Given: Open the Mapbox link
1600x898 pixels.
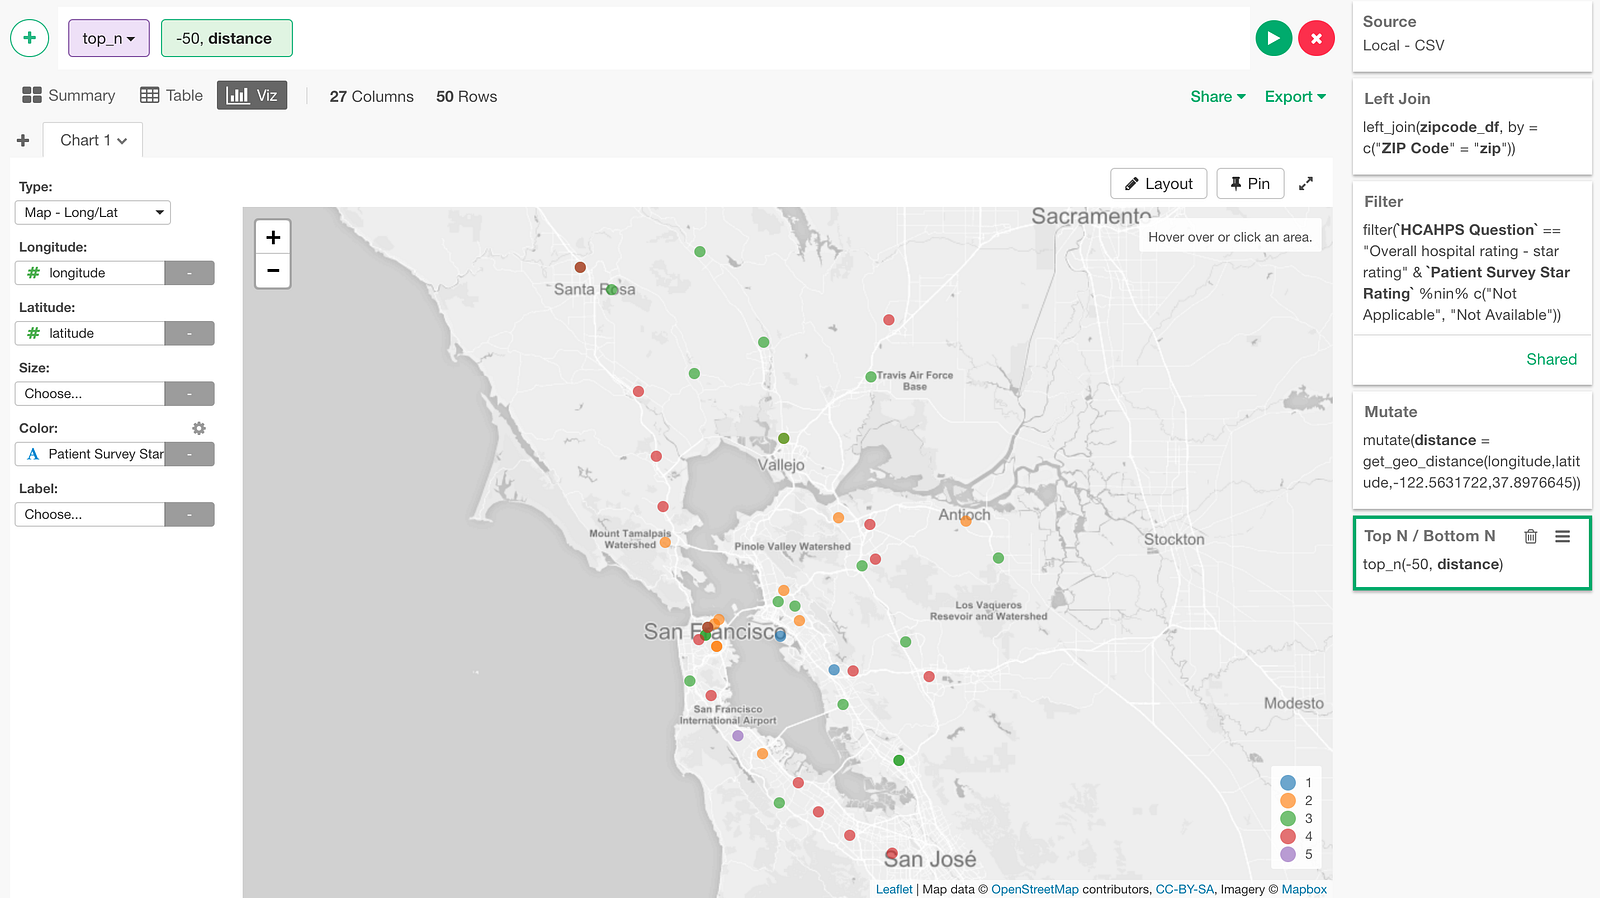Looking at the screenshot, I should (x=1304, y=889).
